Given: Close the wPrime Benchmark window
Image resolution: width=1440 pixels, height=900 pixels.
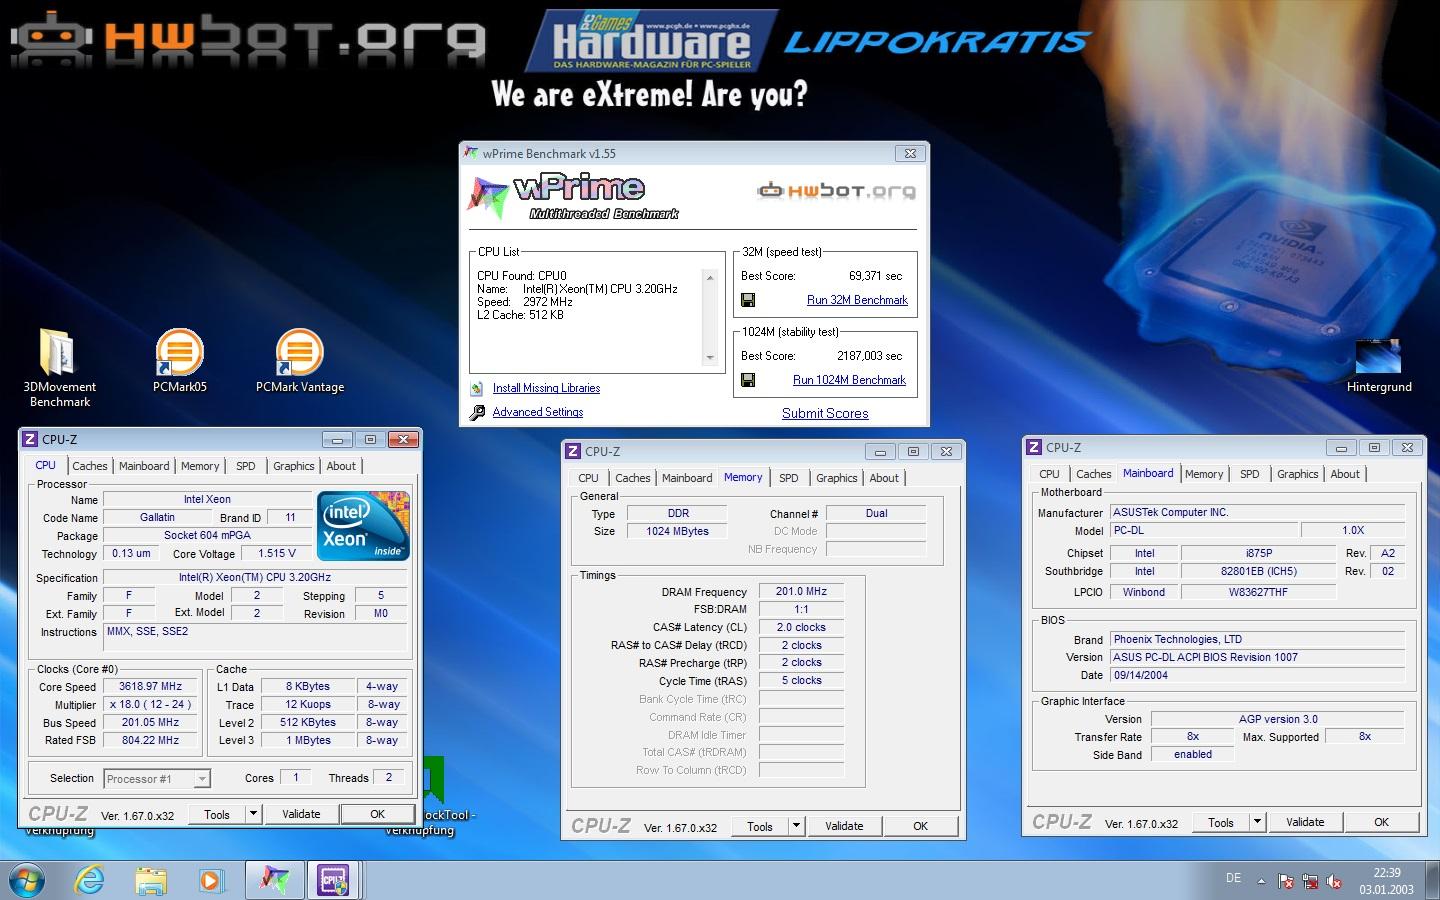Looking at the screenshot, I should tap(910, 153).
